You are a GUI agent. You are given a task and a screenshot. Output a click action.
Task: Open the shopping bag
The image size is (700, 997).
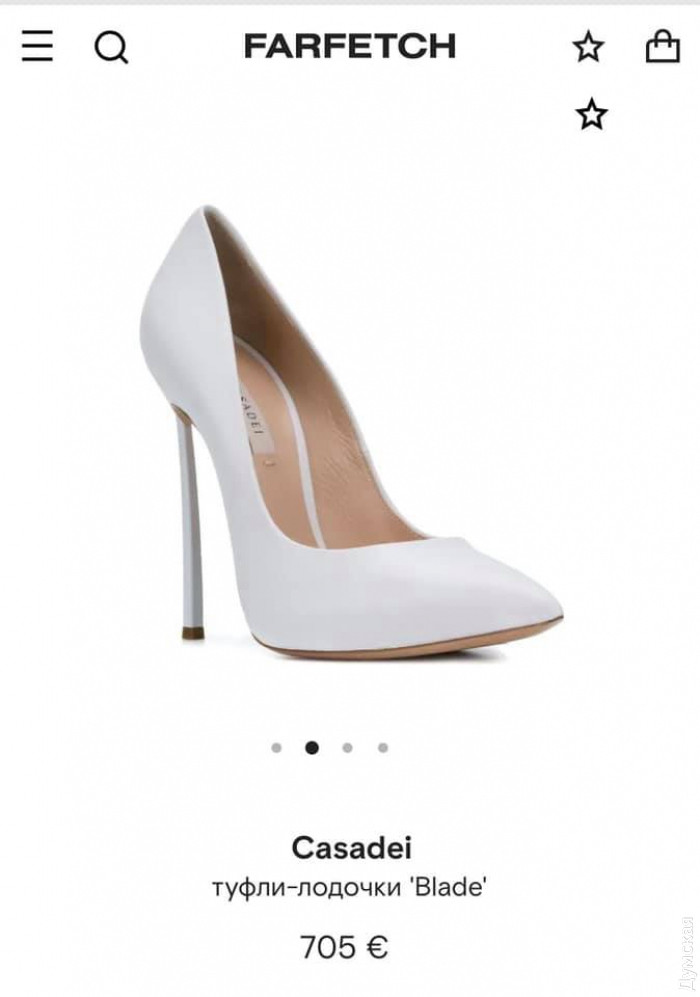[662, 46]
